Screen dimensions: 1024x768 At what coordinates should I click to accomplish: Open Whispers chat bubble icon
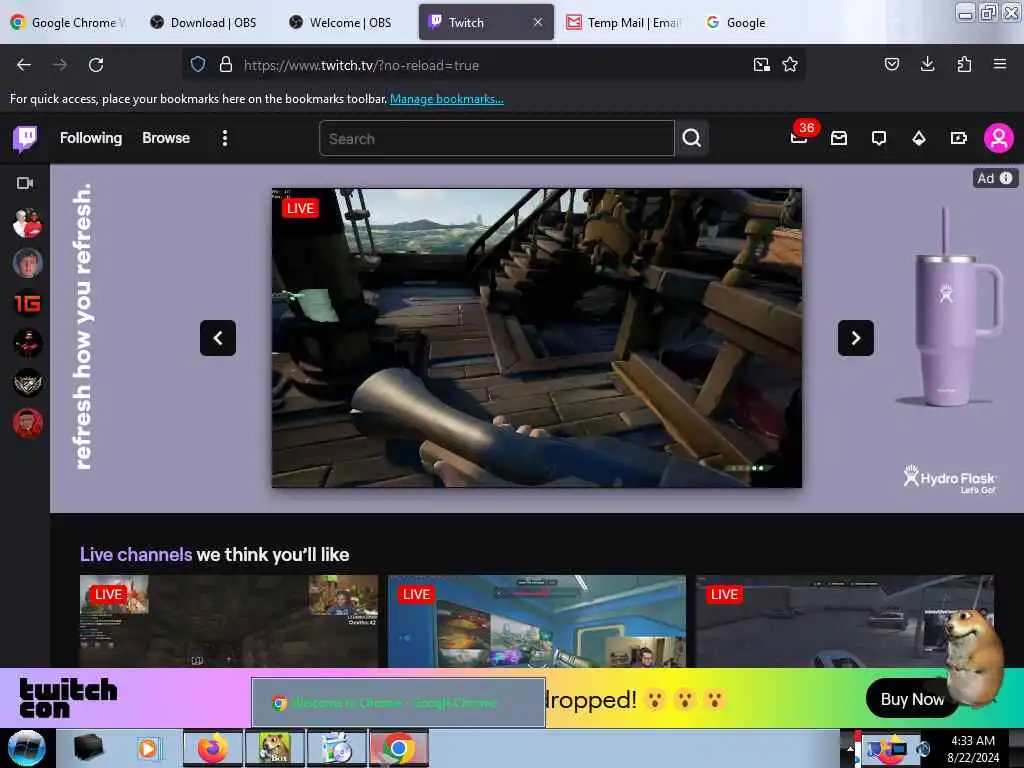click(879, 138)
